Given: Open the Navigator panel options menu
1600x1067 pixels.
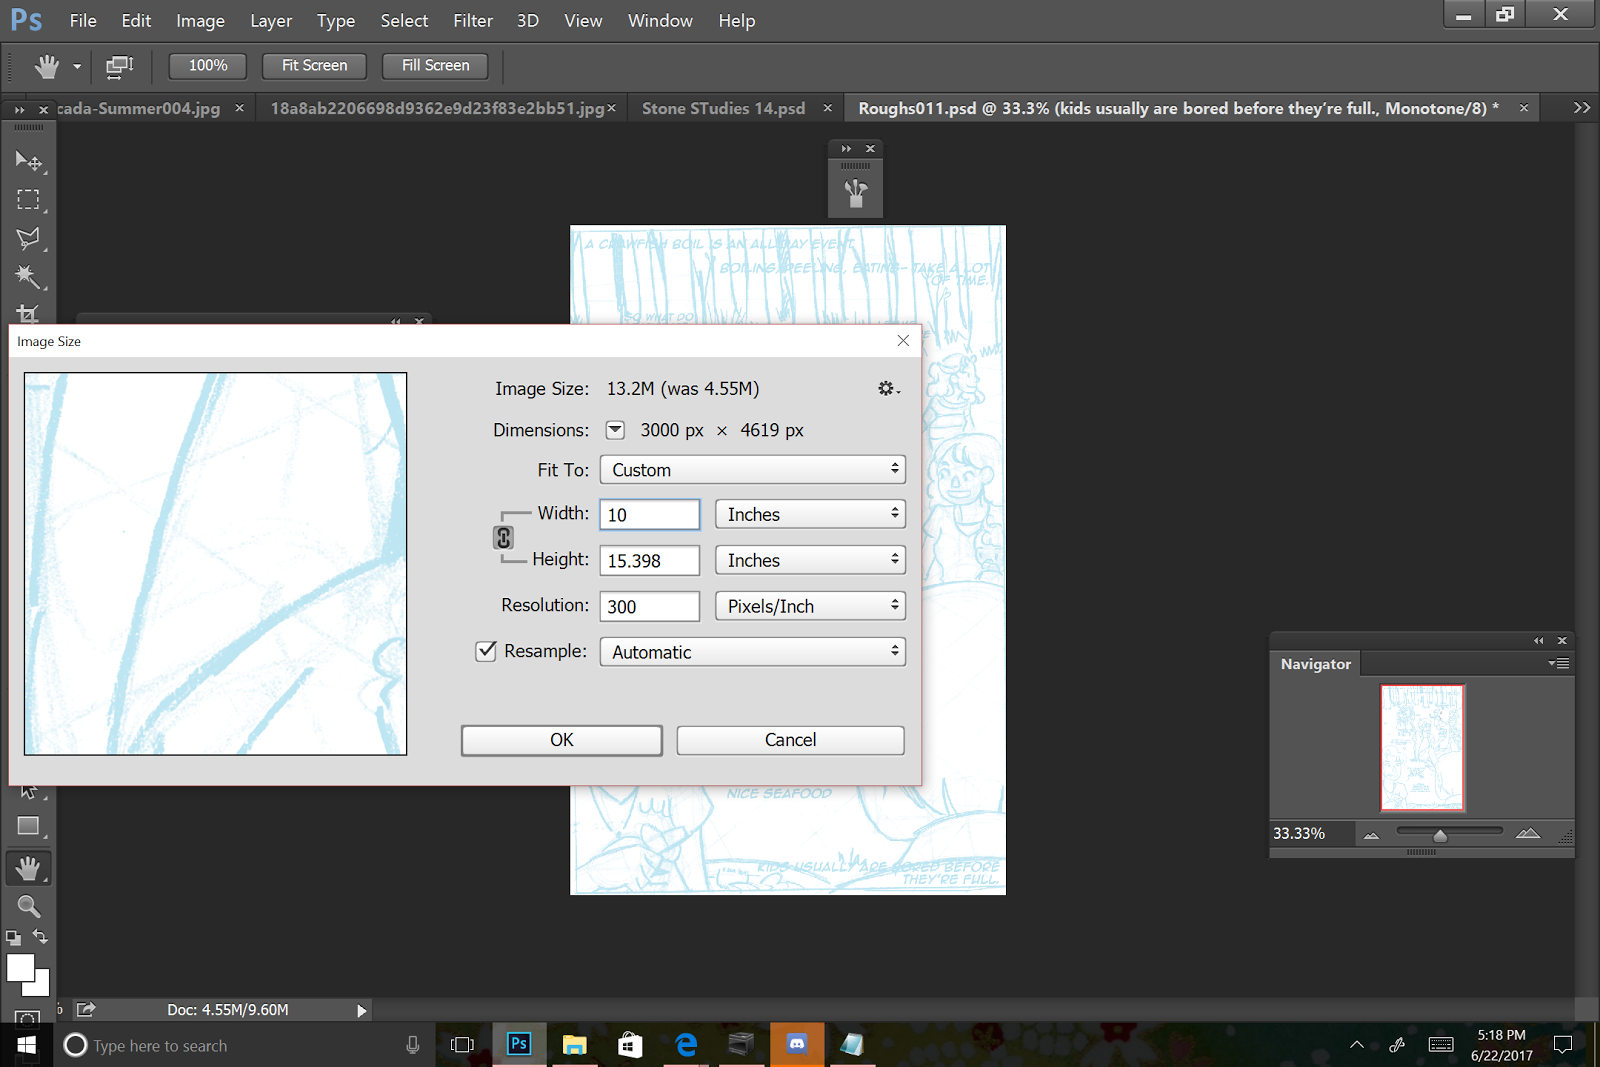Looking at the screenshot, I should [1559, 663].
